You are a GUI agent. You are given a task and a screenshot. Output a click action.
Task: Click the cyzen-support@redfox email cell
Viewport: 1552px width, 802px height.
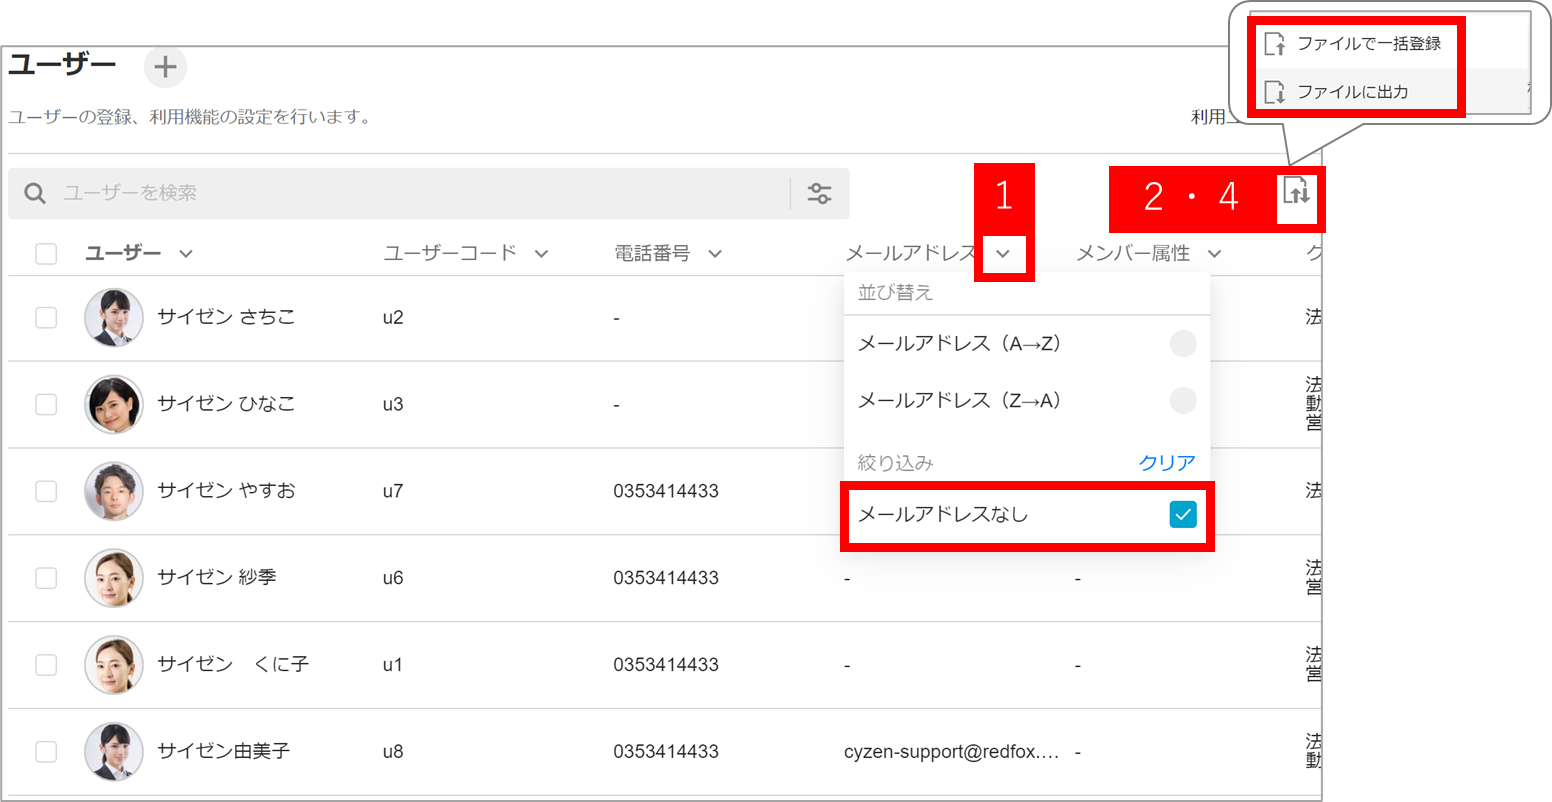coord(952,752)
